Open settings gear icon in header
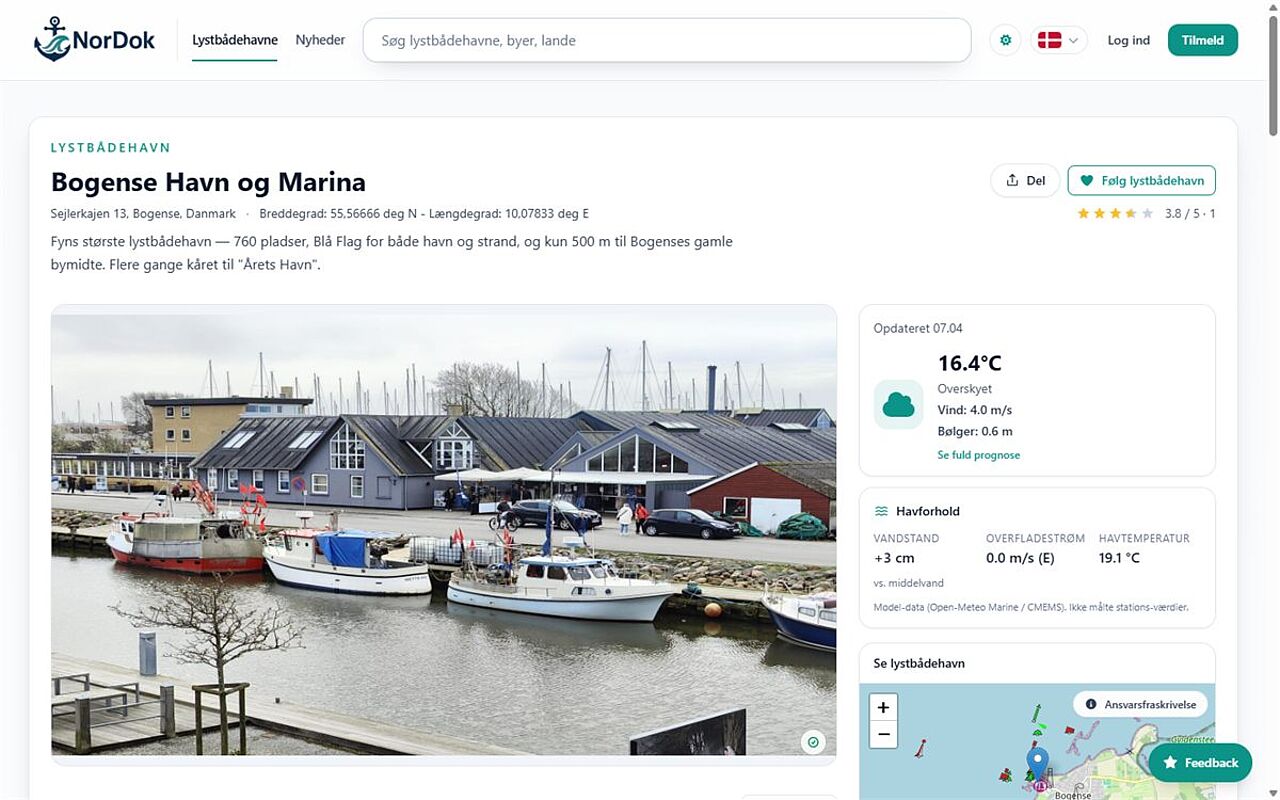Screen dimensions: 1280x800 tap(1005, 40)
